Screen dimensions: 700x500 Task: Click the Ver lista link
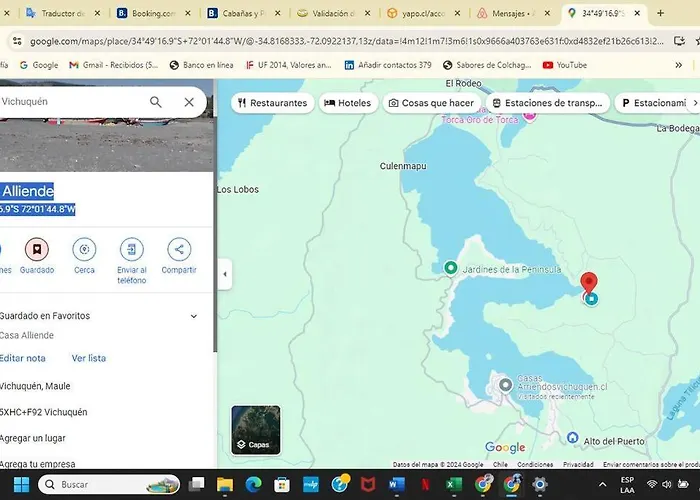point(89,358)
